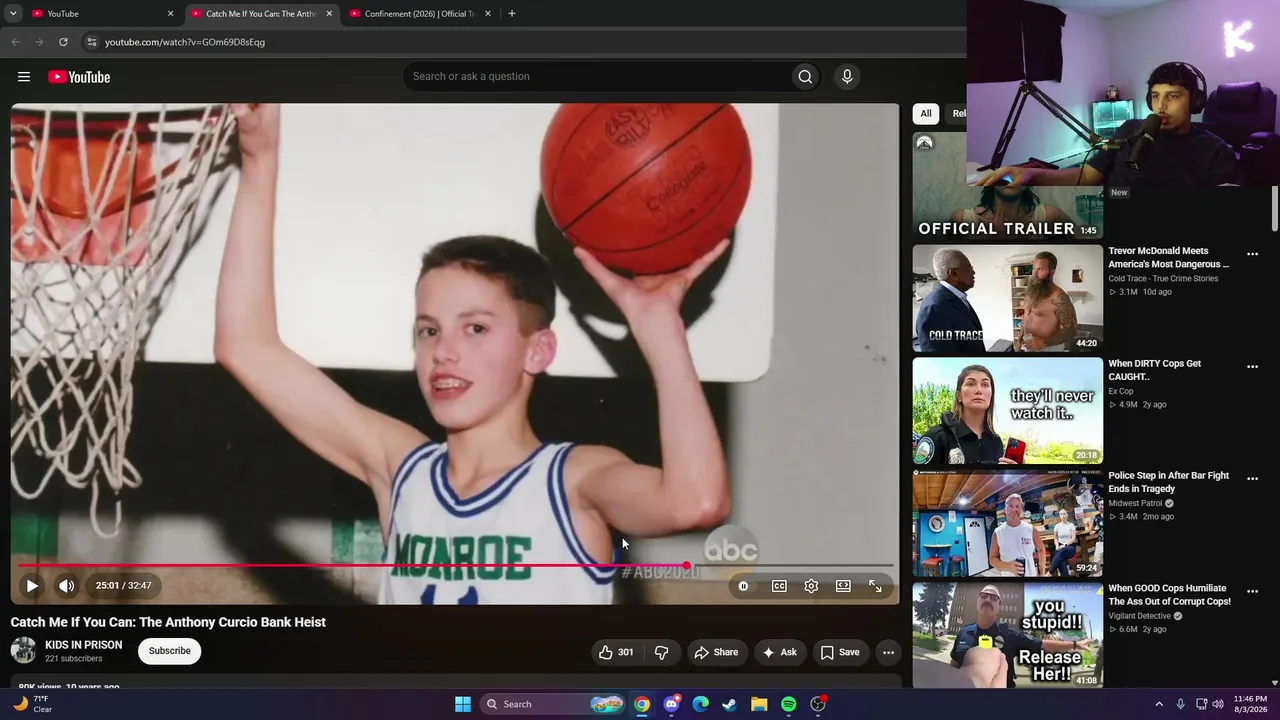
Task: Open the video player settings gear
Action: tap(811, 586)
